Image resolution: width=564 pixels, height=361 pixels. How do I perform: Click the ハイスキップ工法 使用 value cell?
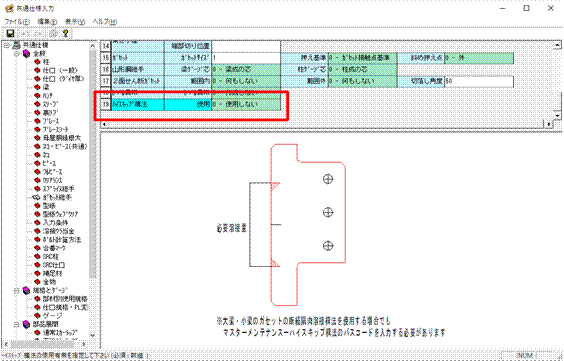pos(246,104)
